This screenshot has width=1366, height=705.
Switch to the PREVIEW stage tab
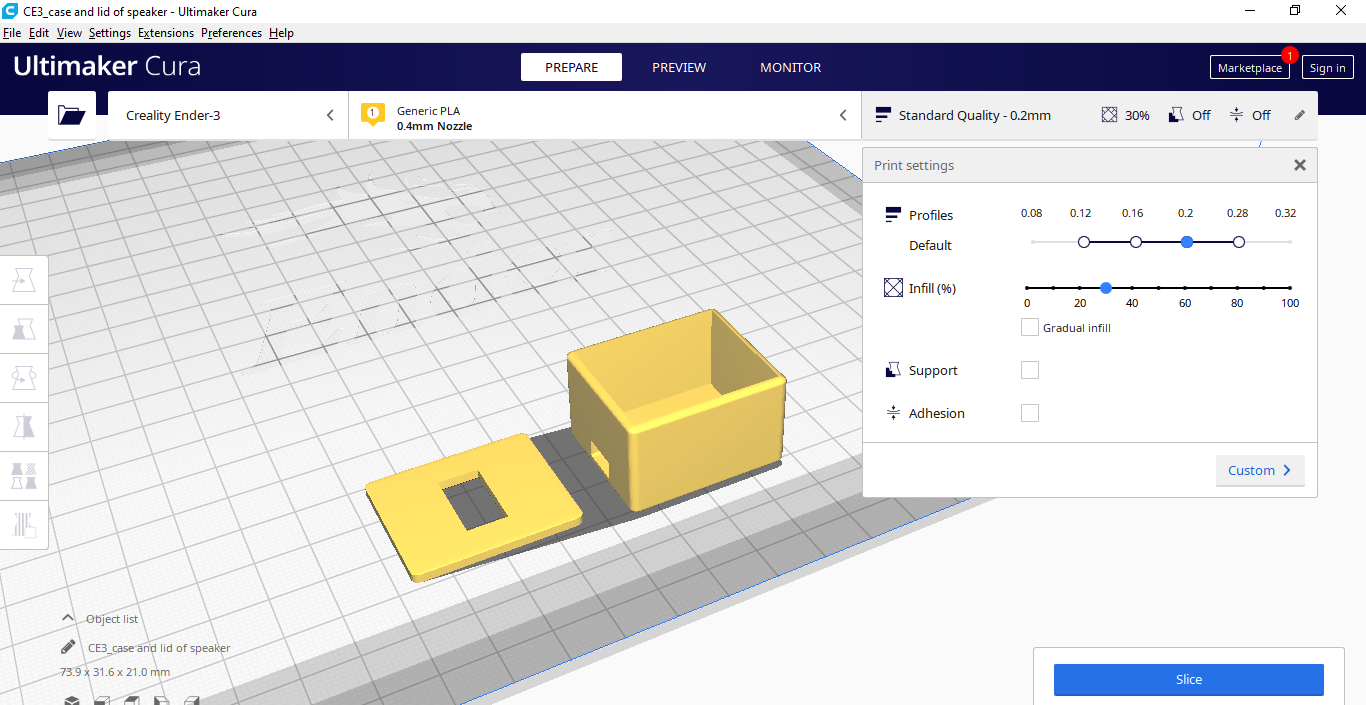(679, 67)
